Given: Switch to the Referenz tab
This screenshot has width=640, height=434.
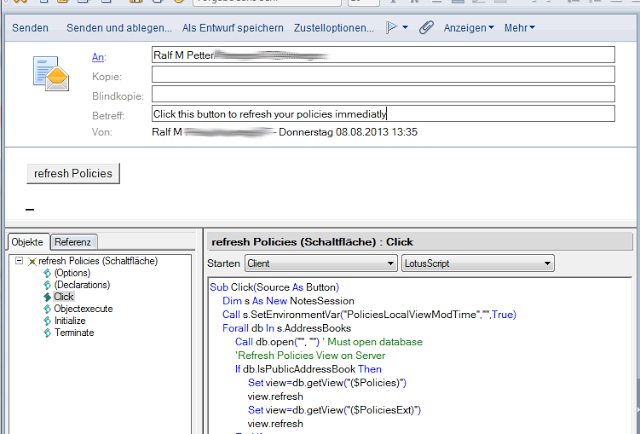Looking at the screenshot, I should (73, 242).
